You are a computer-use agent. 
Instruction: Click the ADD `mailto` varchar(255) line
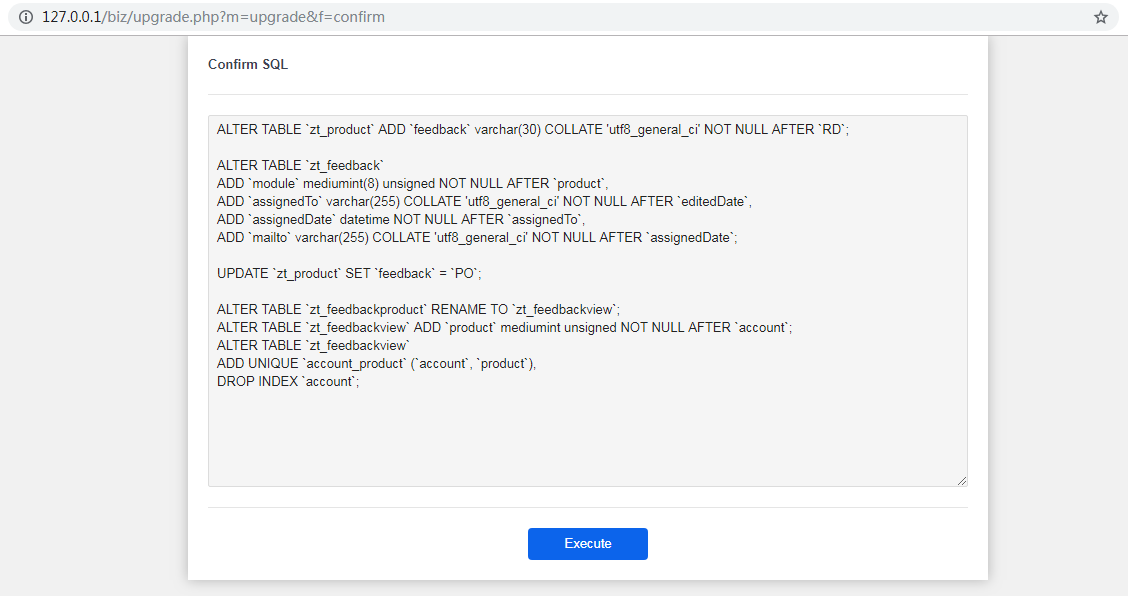(x=477, y=238)
